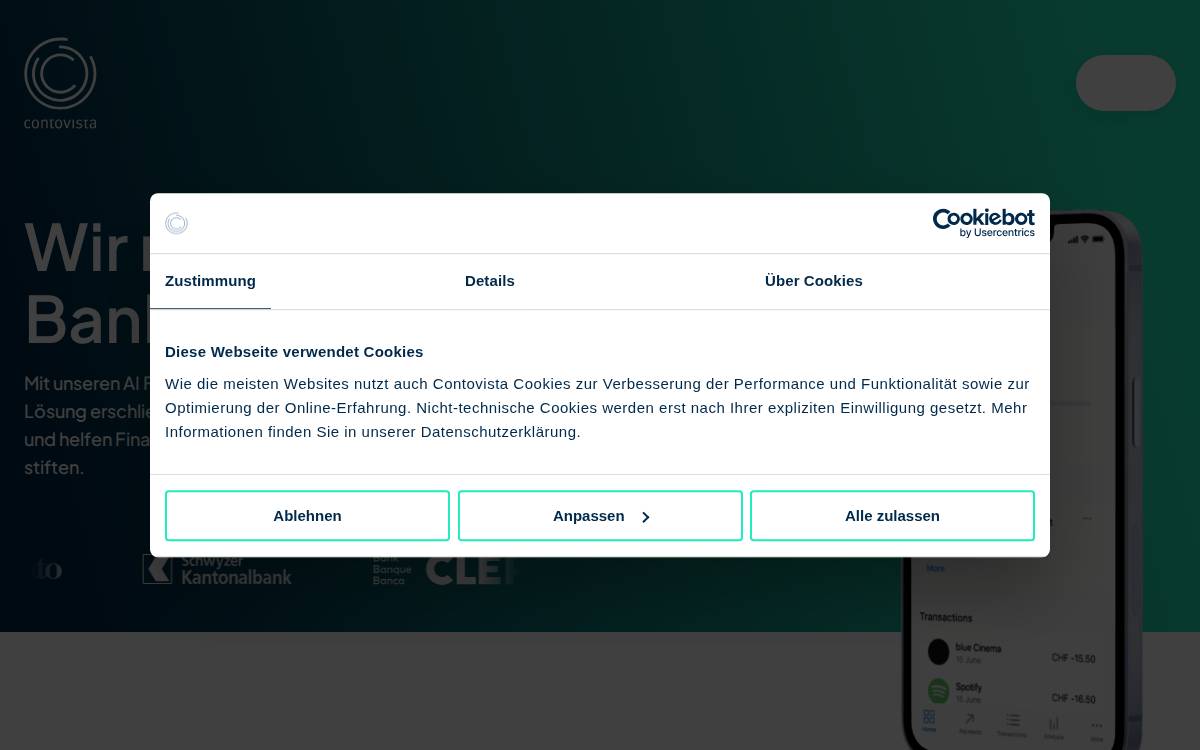This screenshot has height=750, width=1200.
Task: Switch to the Details tab
Action: pyautogui.click(x=490, y=281)
